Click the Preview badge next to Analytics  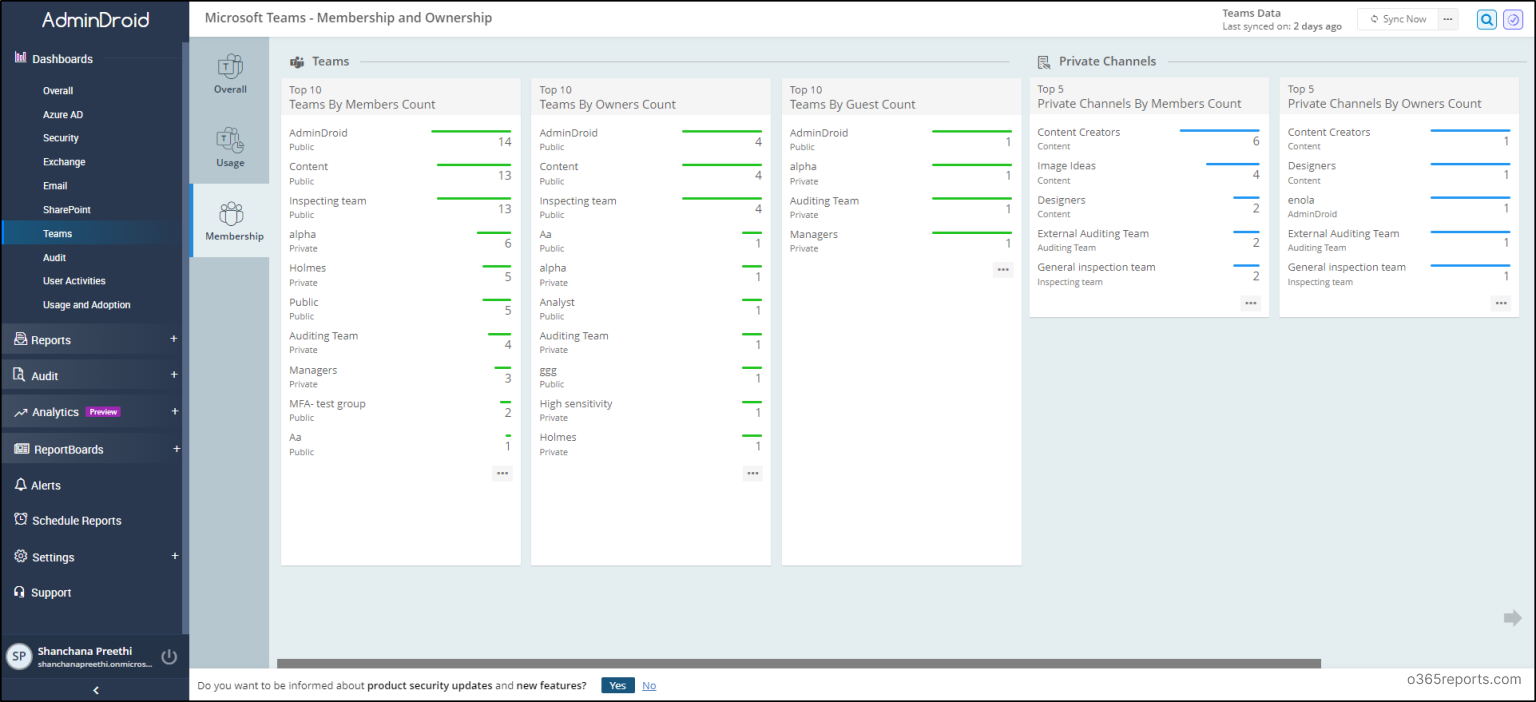tap(103, 411)
